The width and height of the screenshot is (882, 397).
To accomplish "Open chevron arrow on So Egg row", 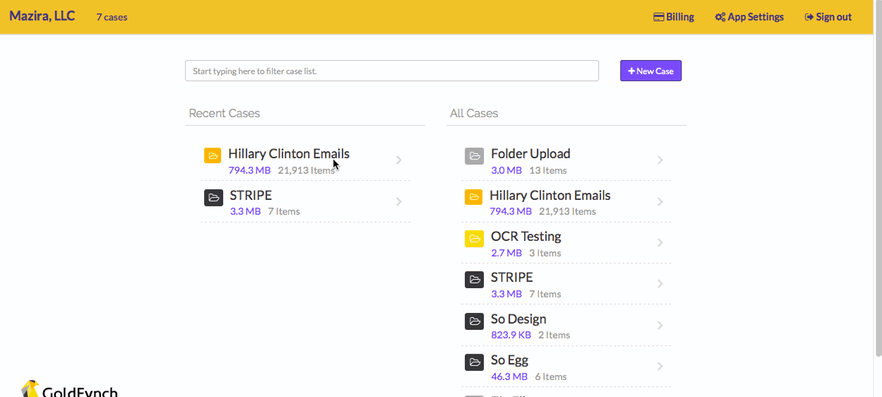I will (660, 367).
